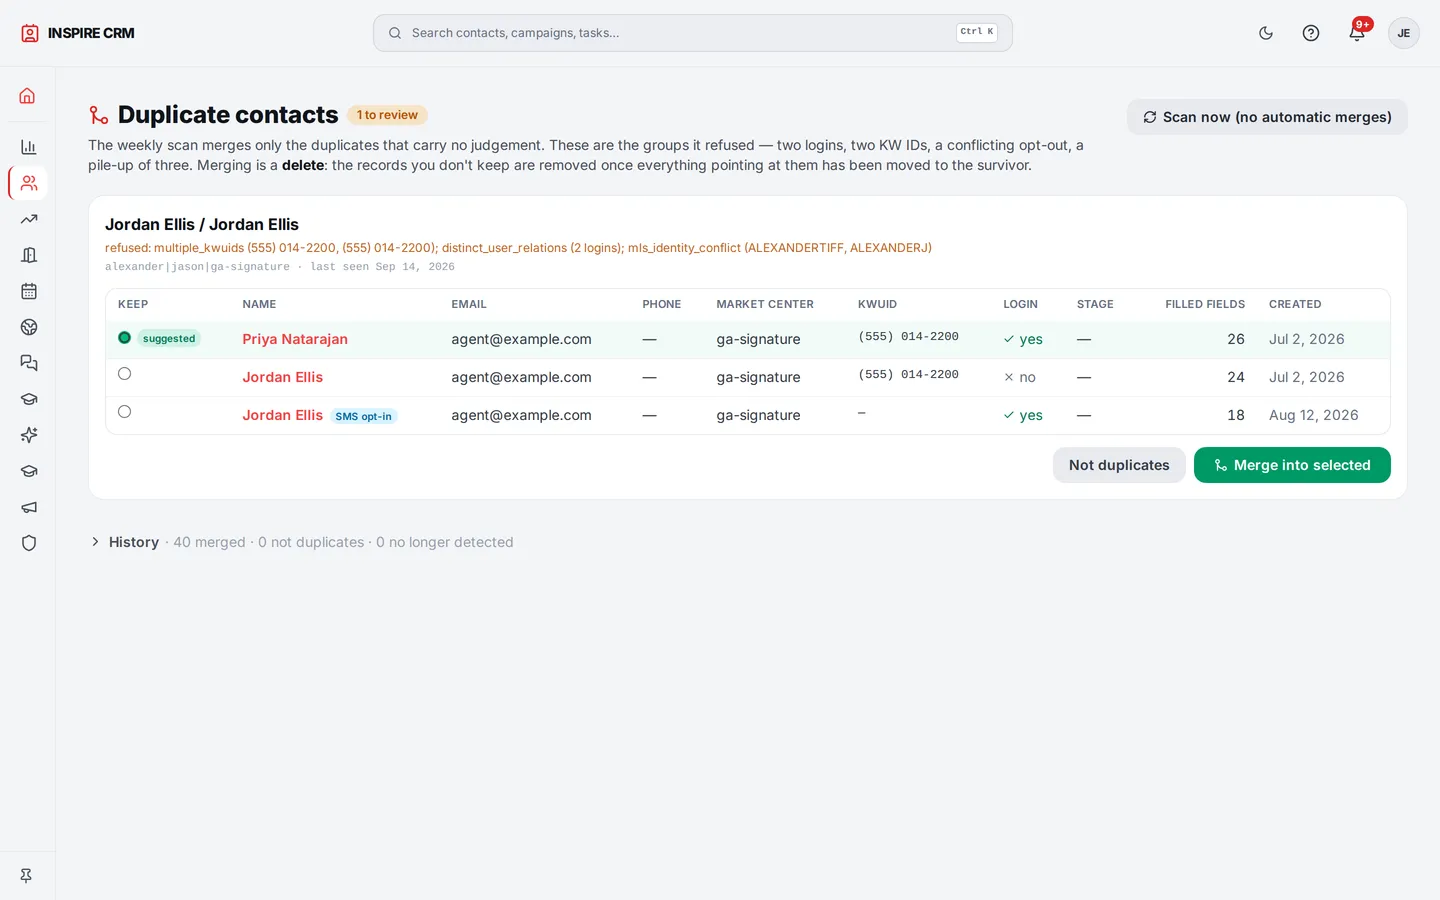Click the Duplicate contacts page heading
The image size is (1440, 900).
pyautogui.click(x=228, y=115)
